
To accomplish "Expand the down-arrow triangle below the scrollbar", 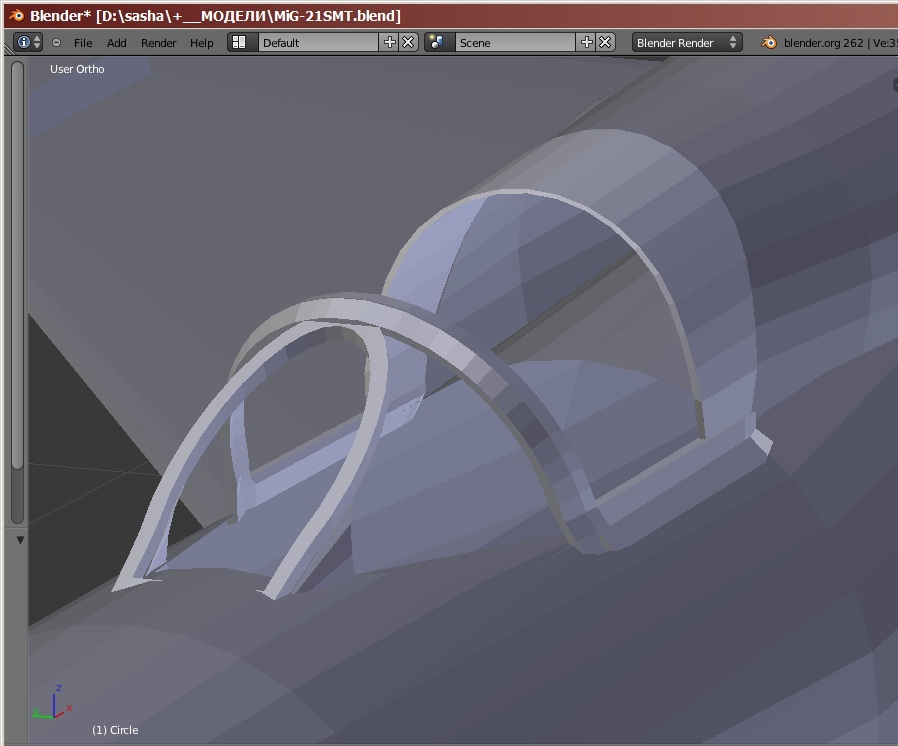I will (x=19, y=540).
